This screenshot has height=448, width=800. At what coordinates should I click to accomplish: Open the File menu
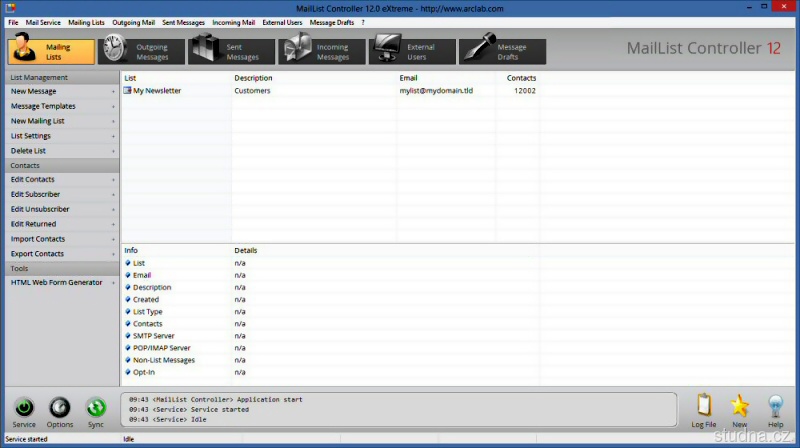tap(13, 22)
